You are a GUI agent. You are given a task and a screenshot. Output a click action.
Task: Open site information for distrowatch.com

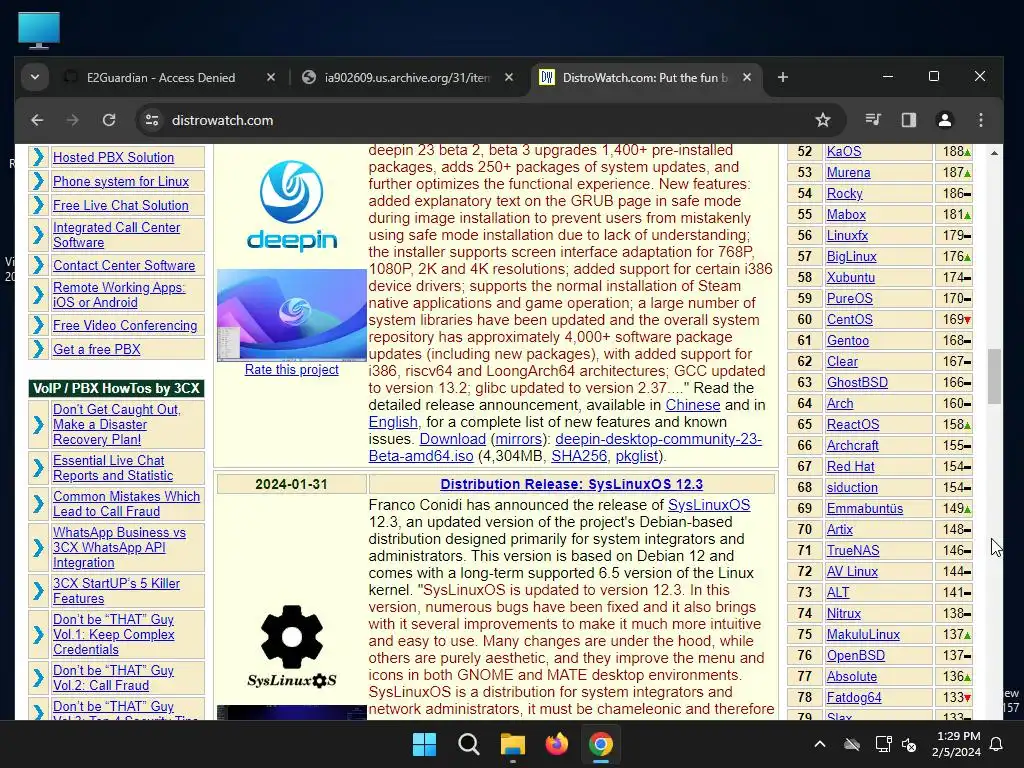[x=152, y=120]
